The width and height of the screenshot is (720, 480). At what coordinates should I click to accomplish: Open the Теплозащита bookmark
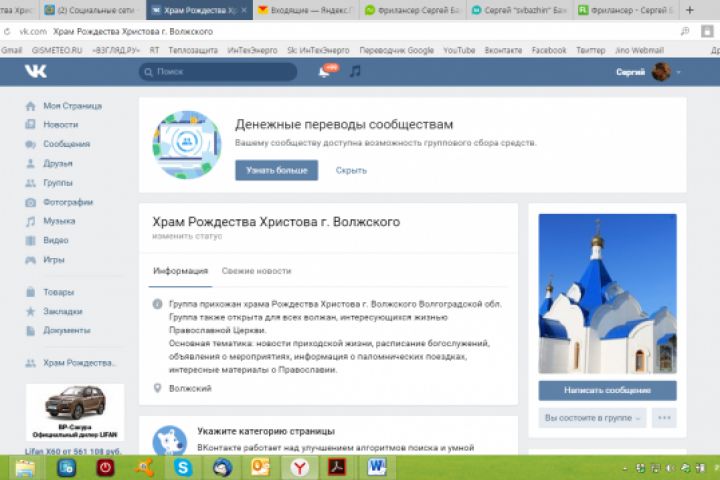click(193, 51)
